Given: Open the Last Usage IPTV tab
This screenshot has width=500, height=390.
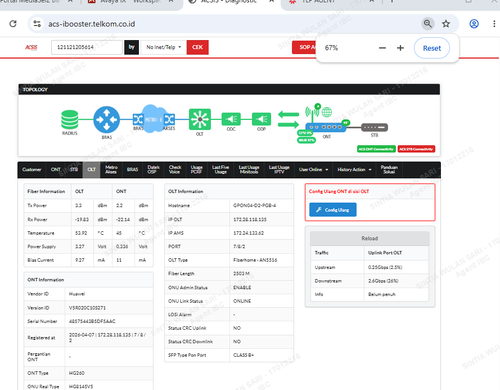Looking at the screenshot, I should [x=279, y=170].
